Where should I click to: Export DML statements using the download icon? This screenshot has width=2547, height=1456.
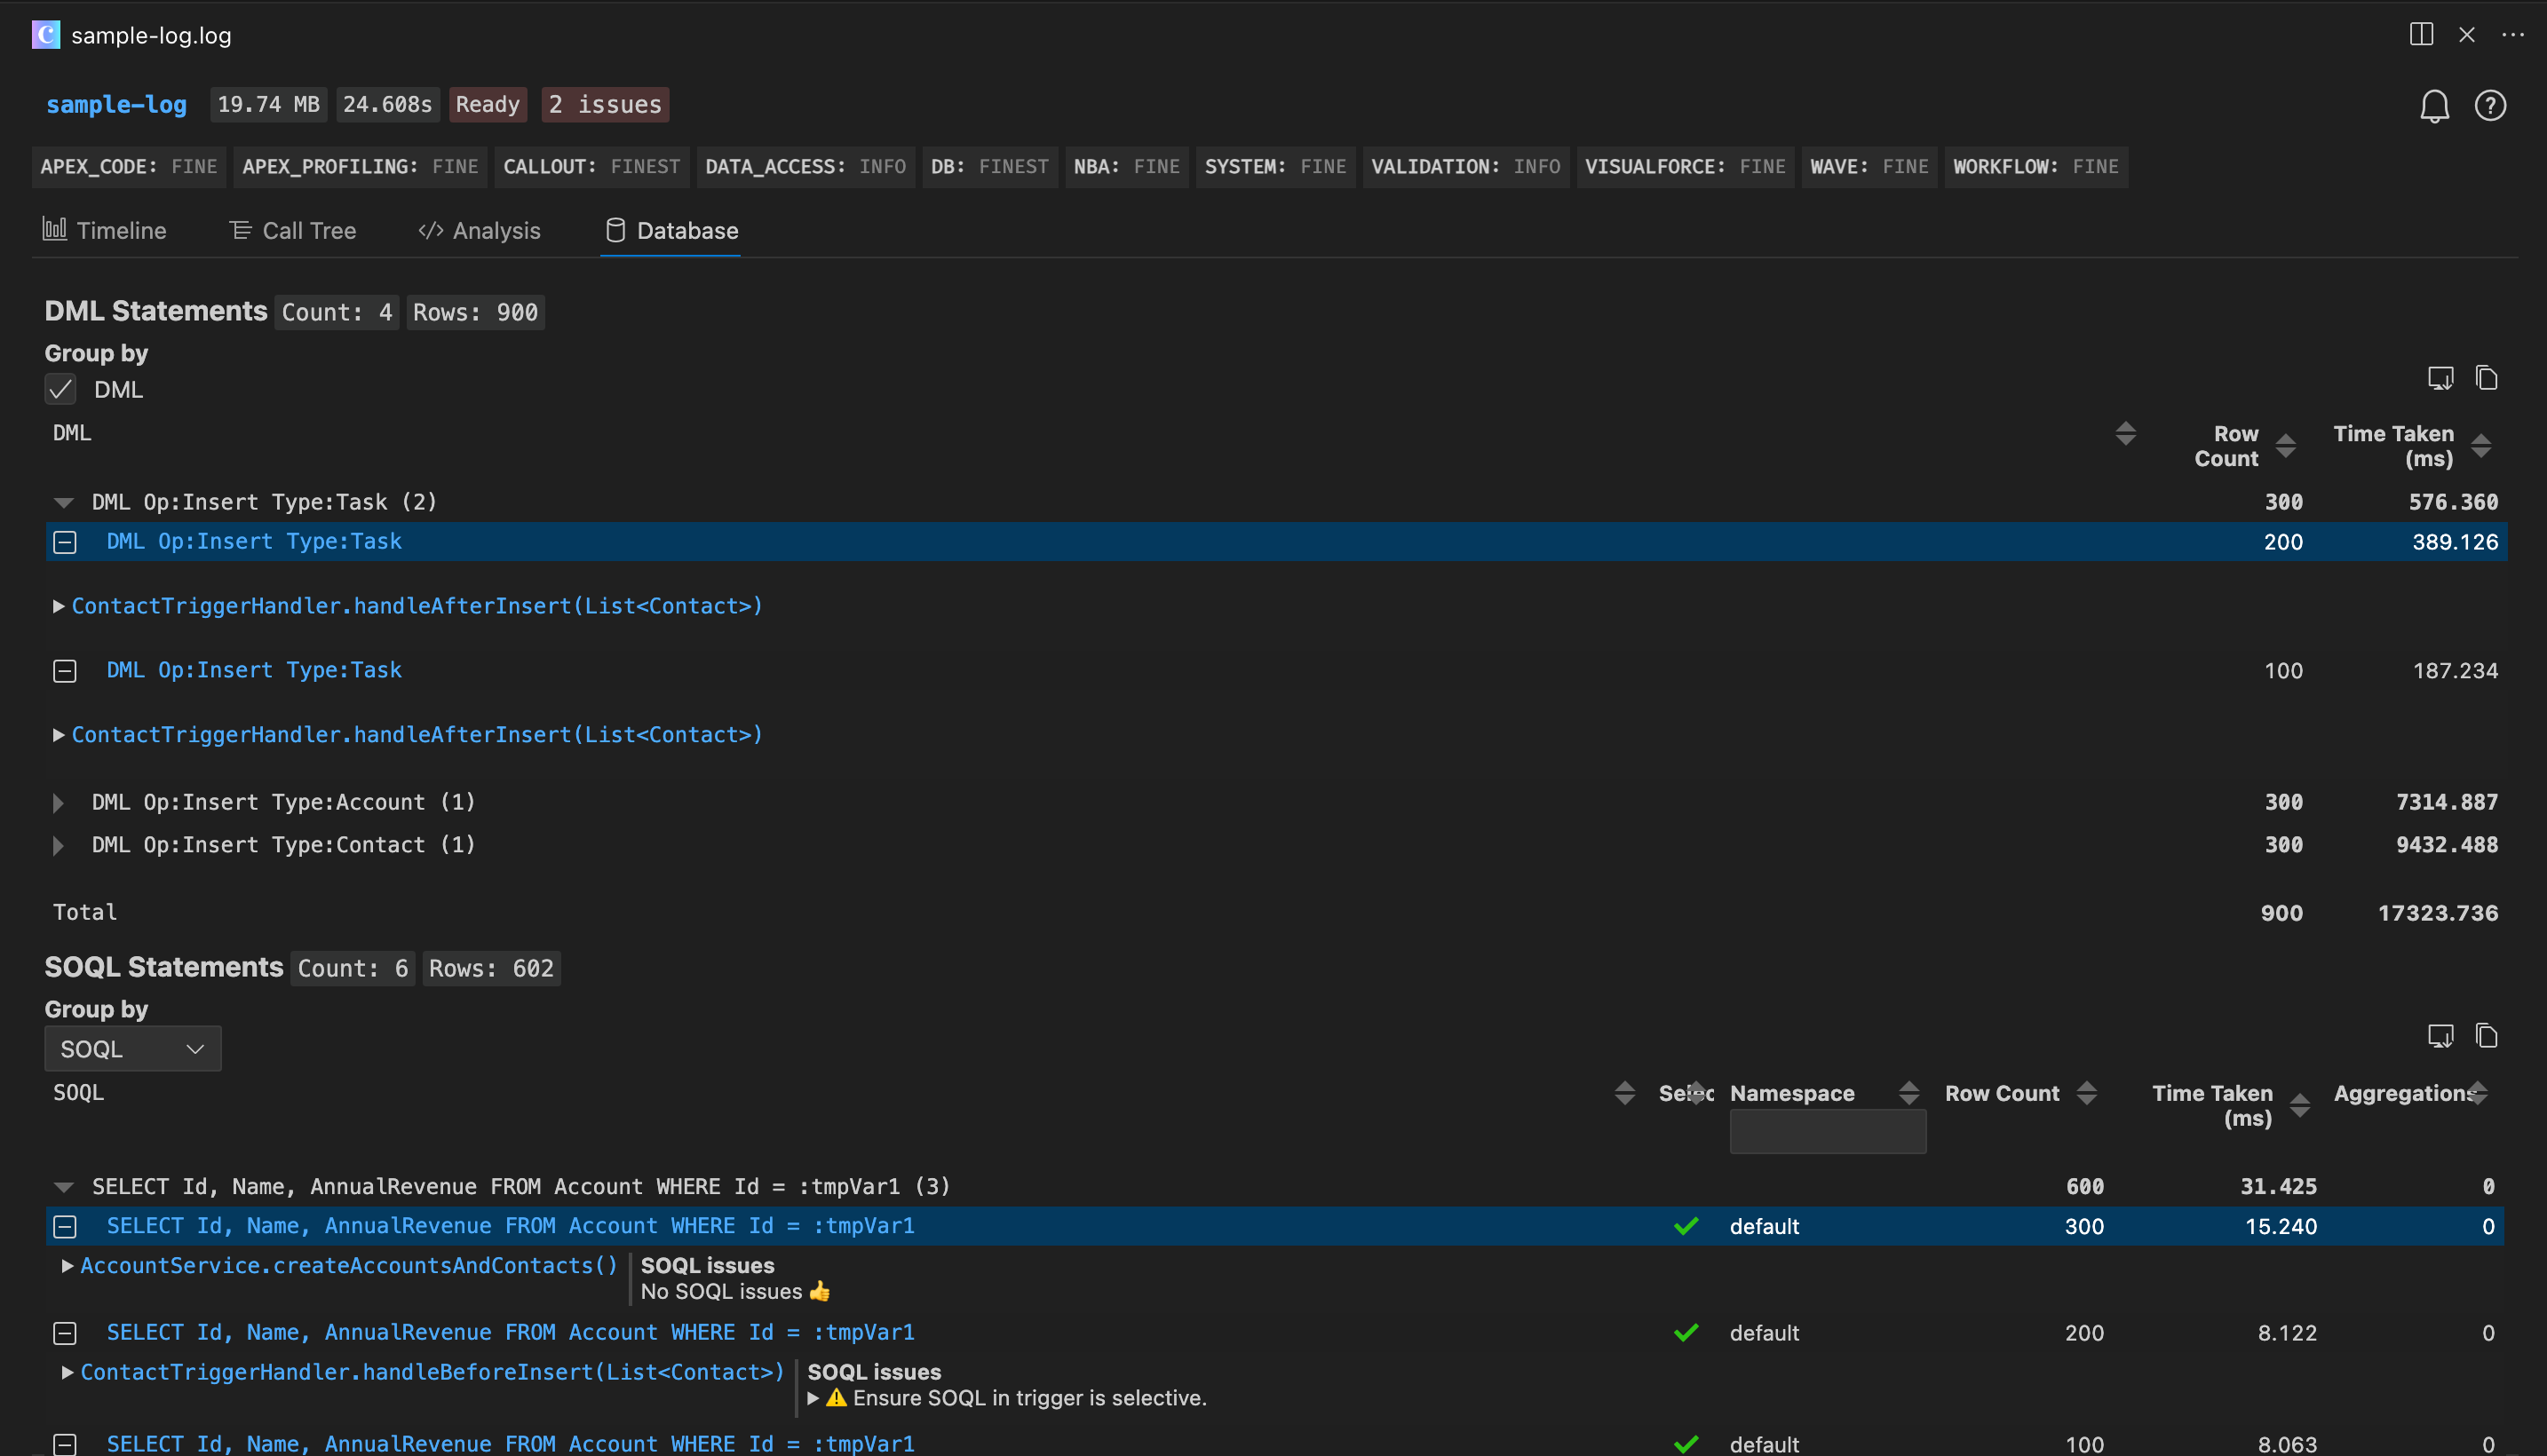click(x=2441, y=377)
